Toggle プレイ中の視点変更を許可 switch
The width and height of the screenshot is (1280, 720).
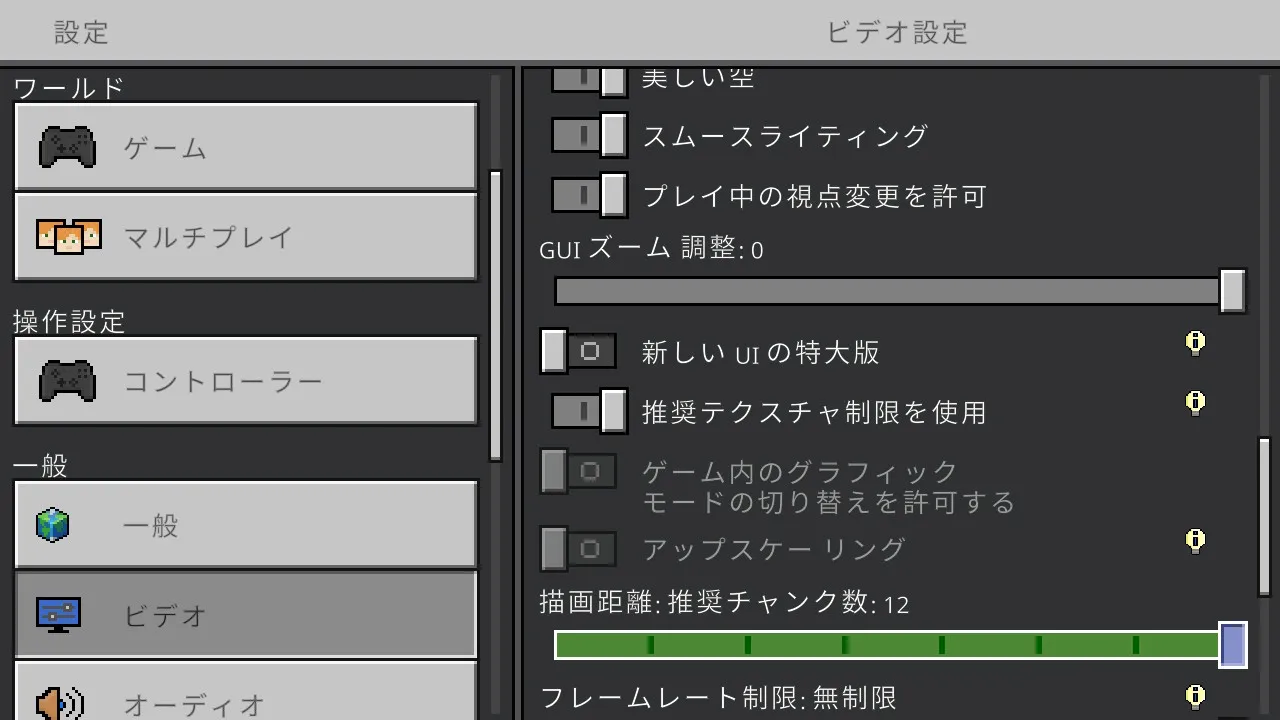point(589,195)
